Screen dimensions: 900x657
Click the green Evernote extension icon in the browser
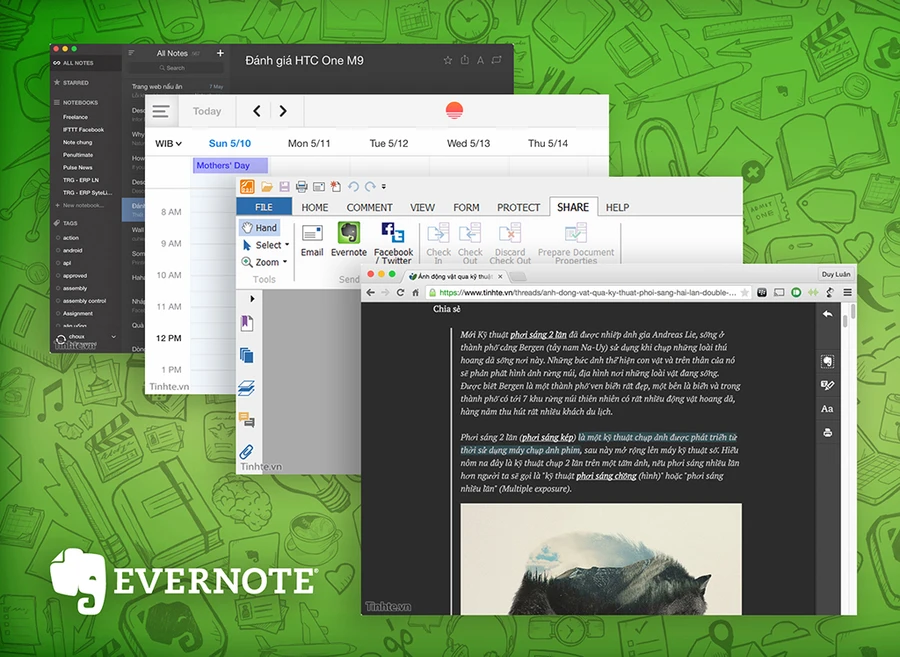796,293
